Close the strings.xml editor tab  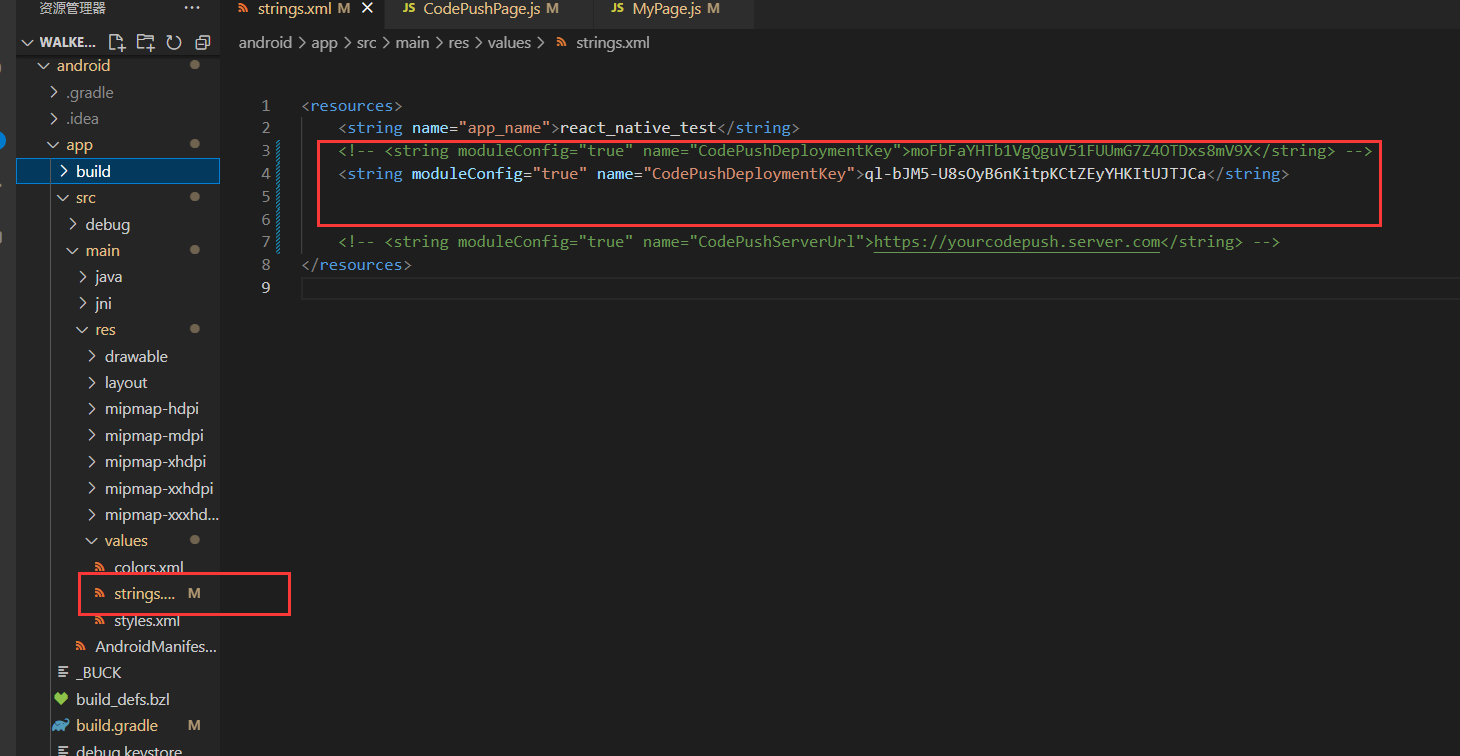click(367, 8)
